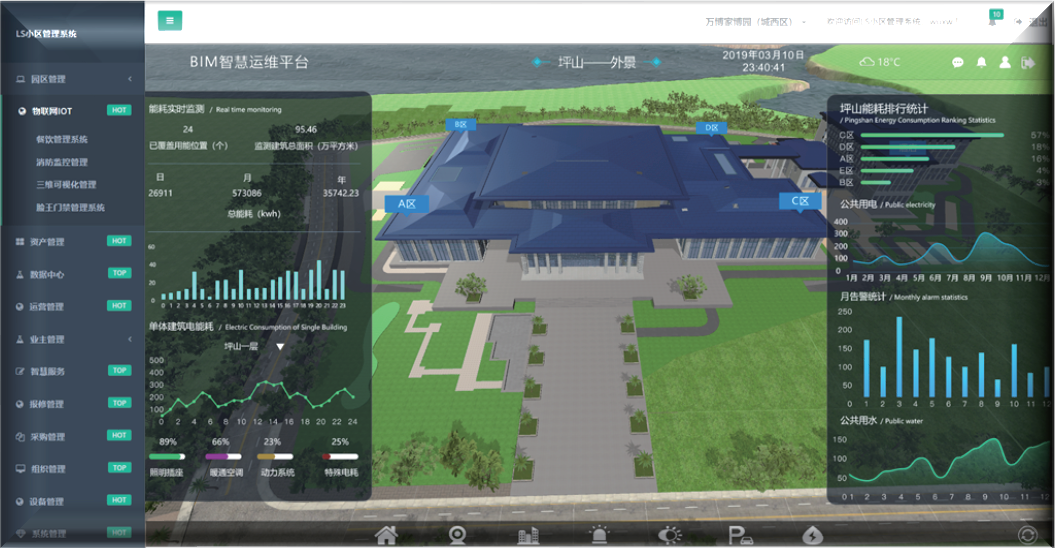This screenshot has height=548, width=1055.
Task: Select 三维可视化管理 submenu item
Action: (x=66, y=185)
